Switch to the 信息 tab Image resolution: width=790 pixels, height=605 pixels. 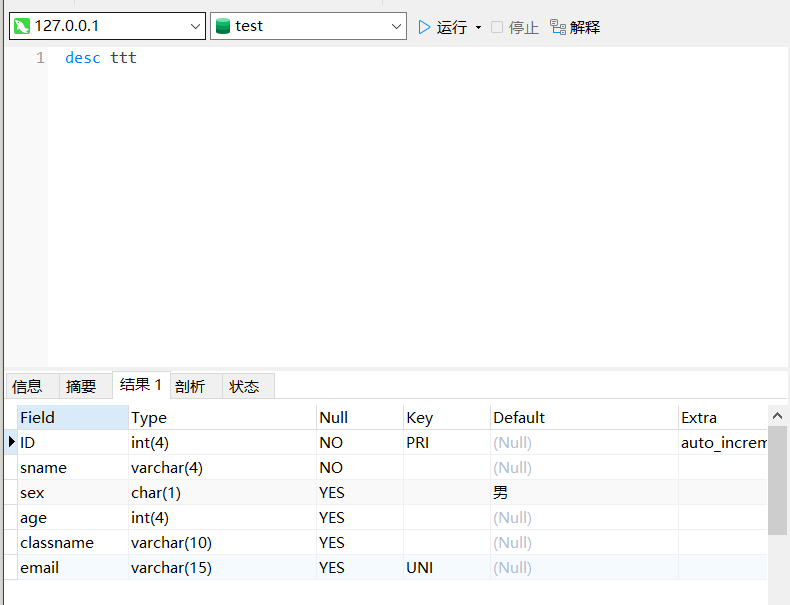click(x=28, y=386)
